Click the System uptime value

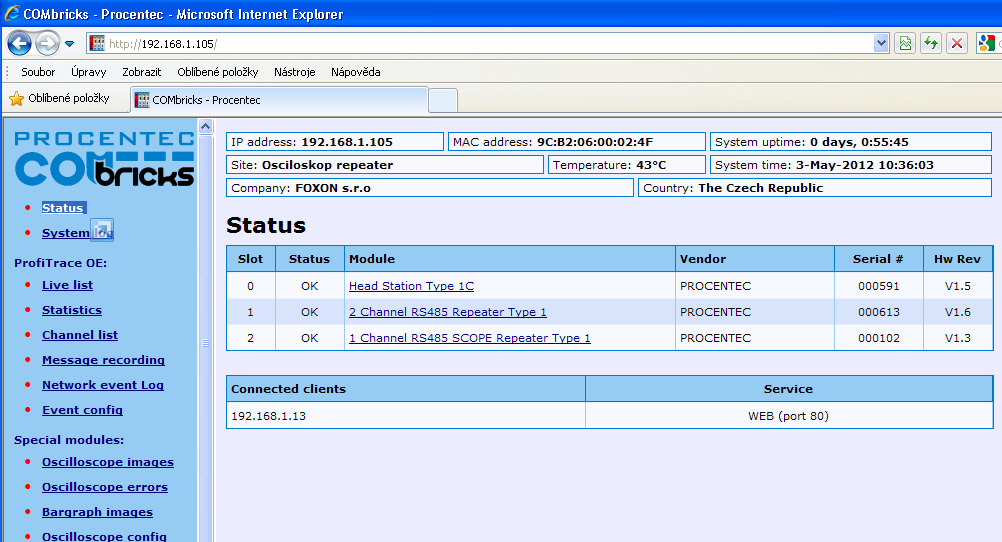pos(859,142)
